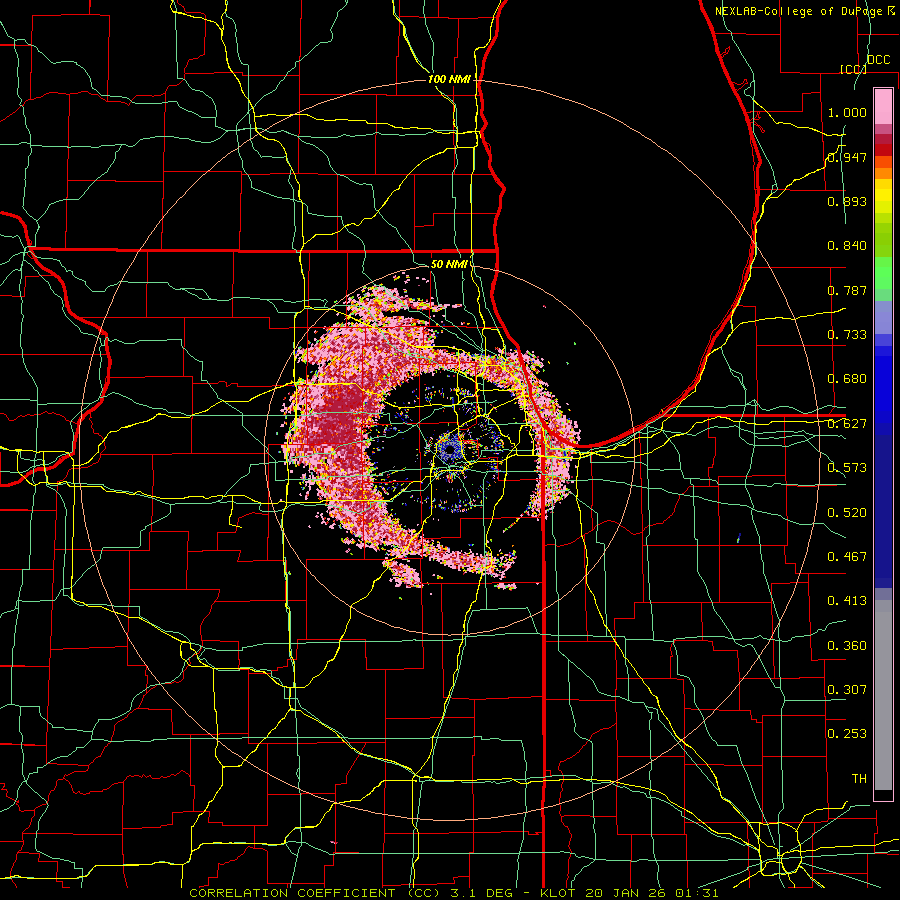Click the 0.467 scale value
Screen dimensions: 900x900
(x=847, y=557)
